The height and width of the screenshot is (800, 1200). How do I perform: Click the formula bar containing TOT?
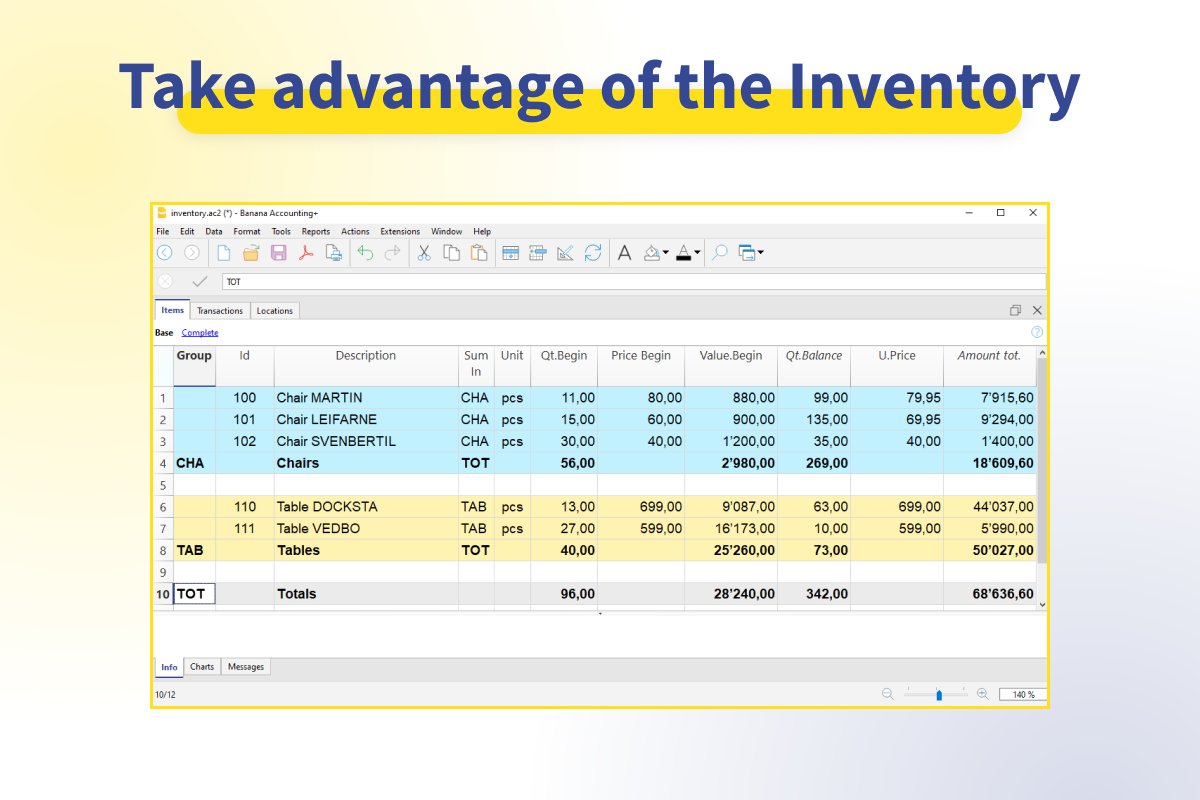coord(400,281)
